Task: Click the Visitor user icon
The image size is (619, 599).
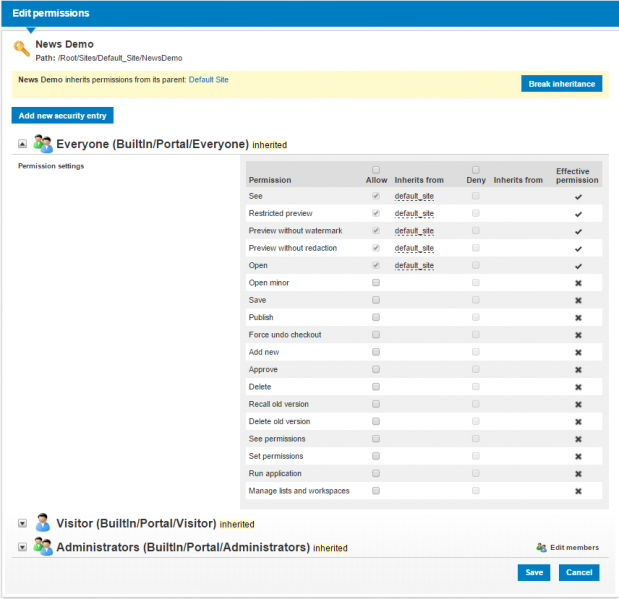Action: [x=42, y=522]
